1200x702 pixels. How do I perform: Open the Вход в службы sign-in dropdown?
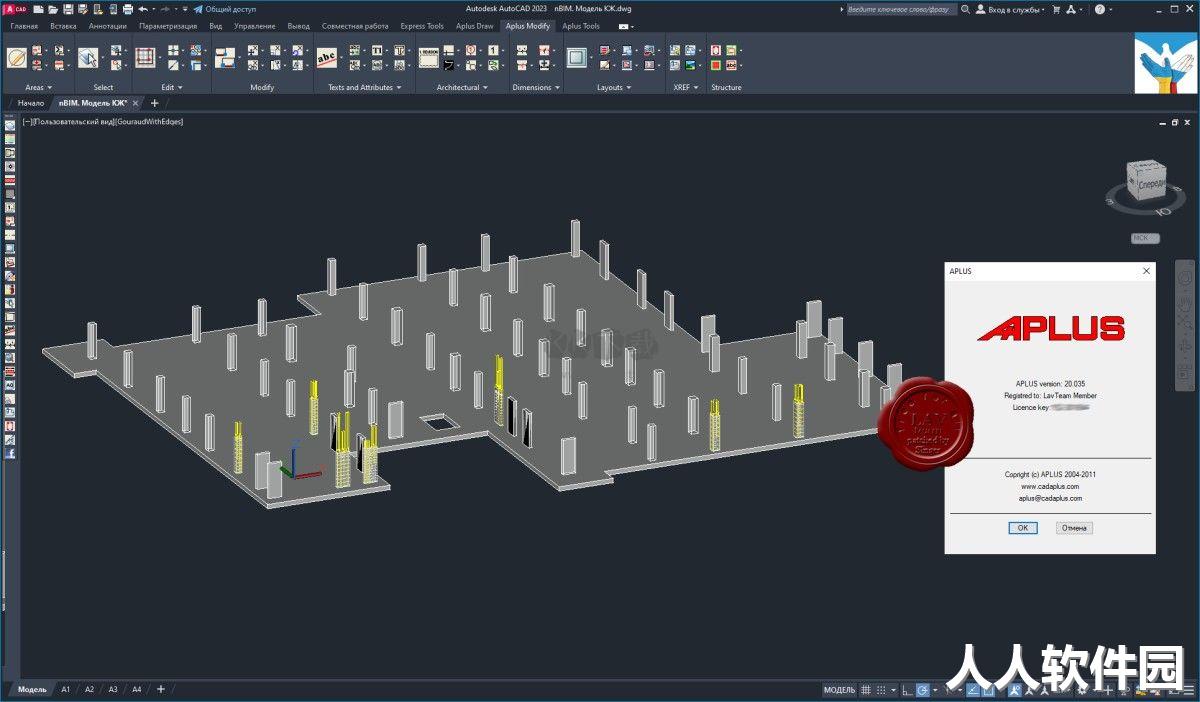pyautogui.click(x=1011, y=9)
